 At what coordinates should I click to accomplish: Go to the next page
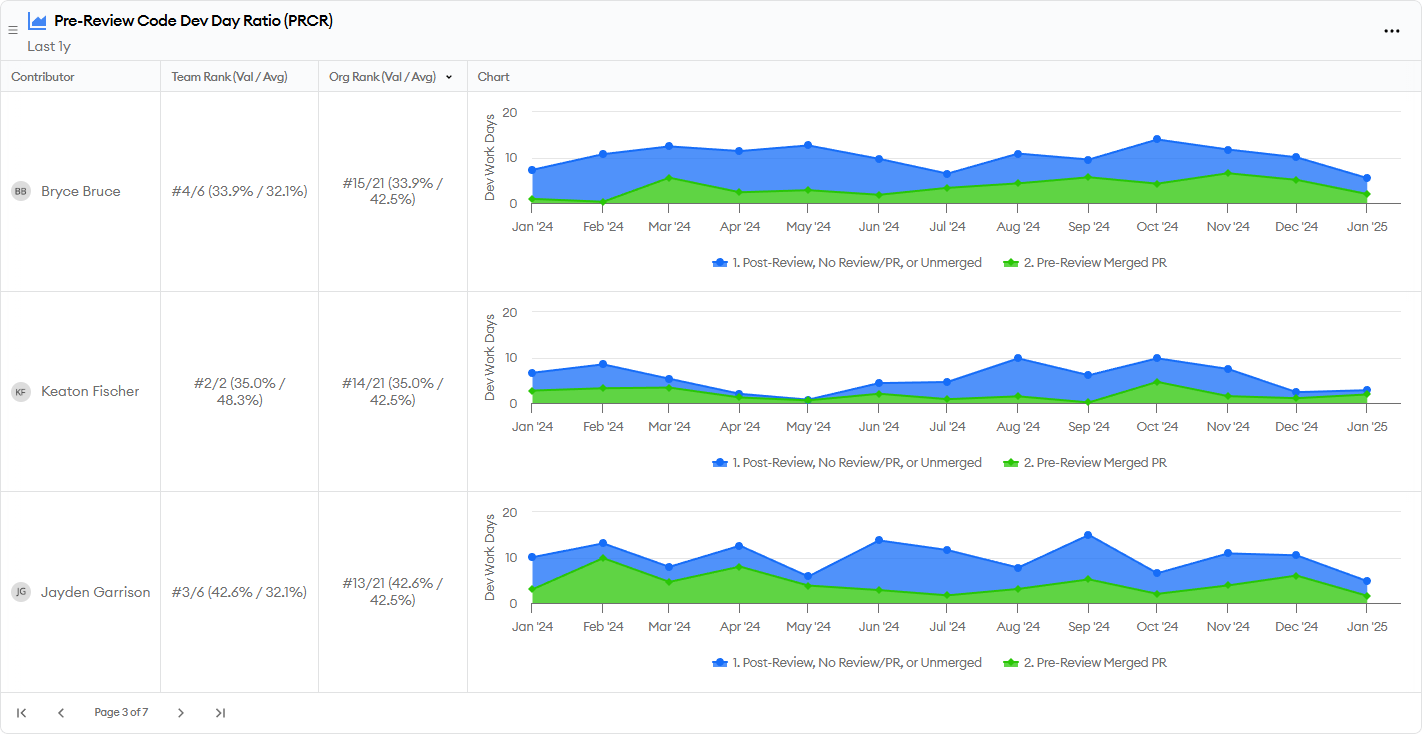[180, 713]
